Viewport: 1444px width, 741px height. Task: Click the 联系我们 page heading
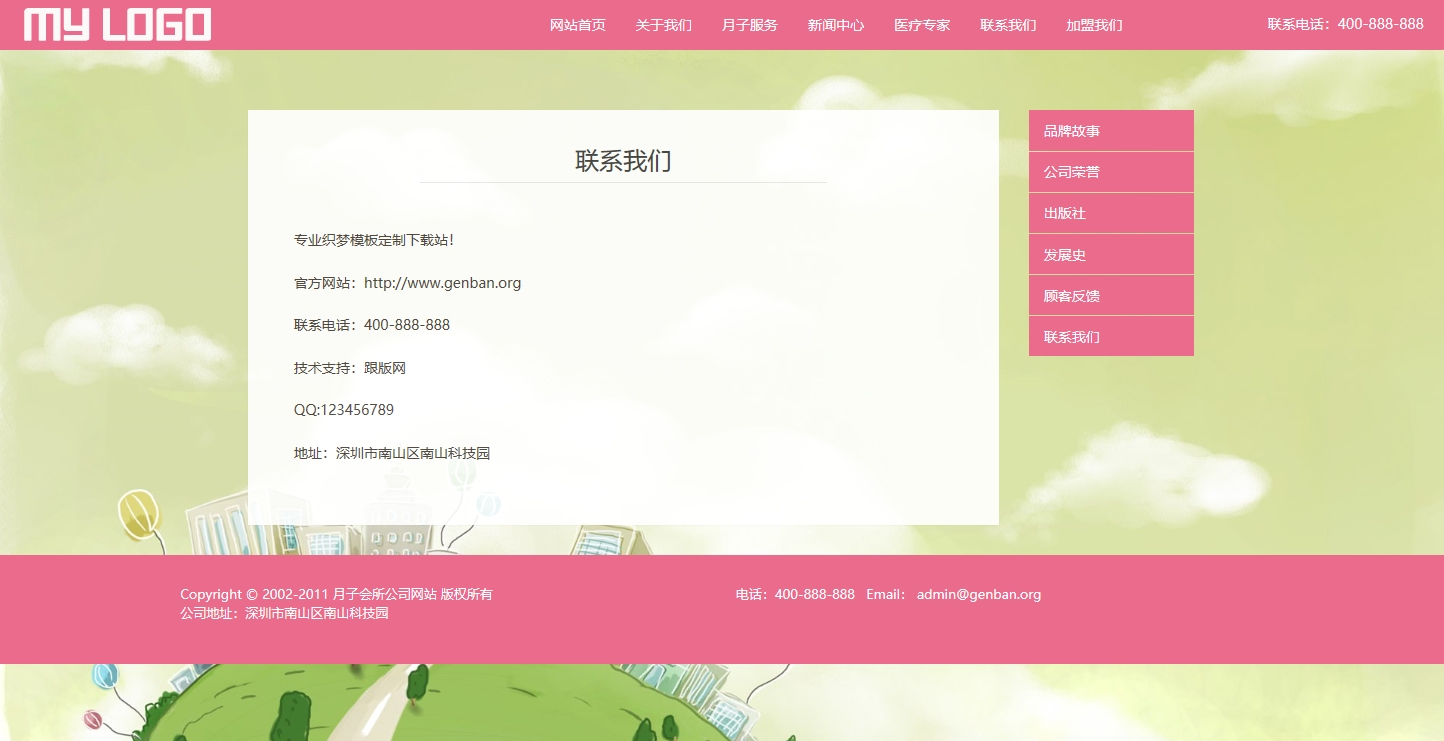tap(623, 161)
